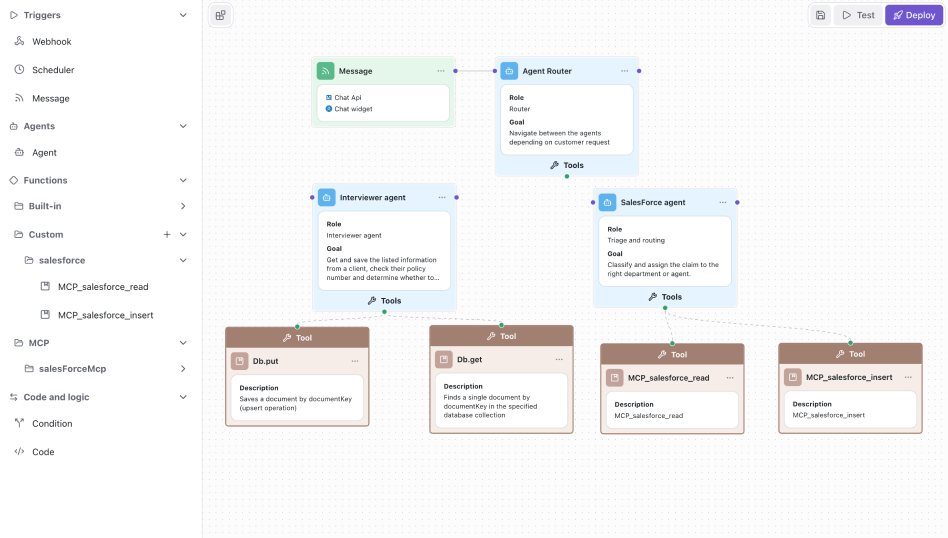Screen dimensions: 948x538
Task: Click the Db.put Tool header bar
Action: click(x=297, y=338)
